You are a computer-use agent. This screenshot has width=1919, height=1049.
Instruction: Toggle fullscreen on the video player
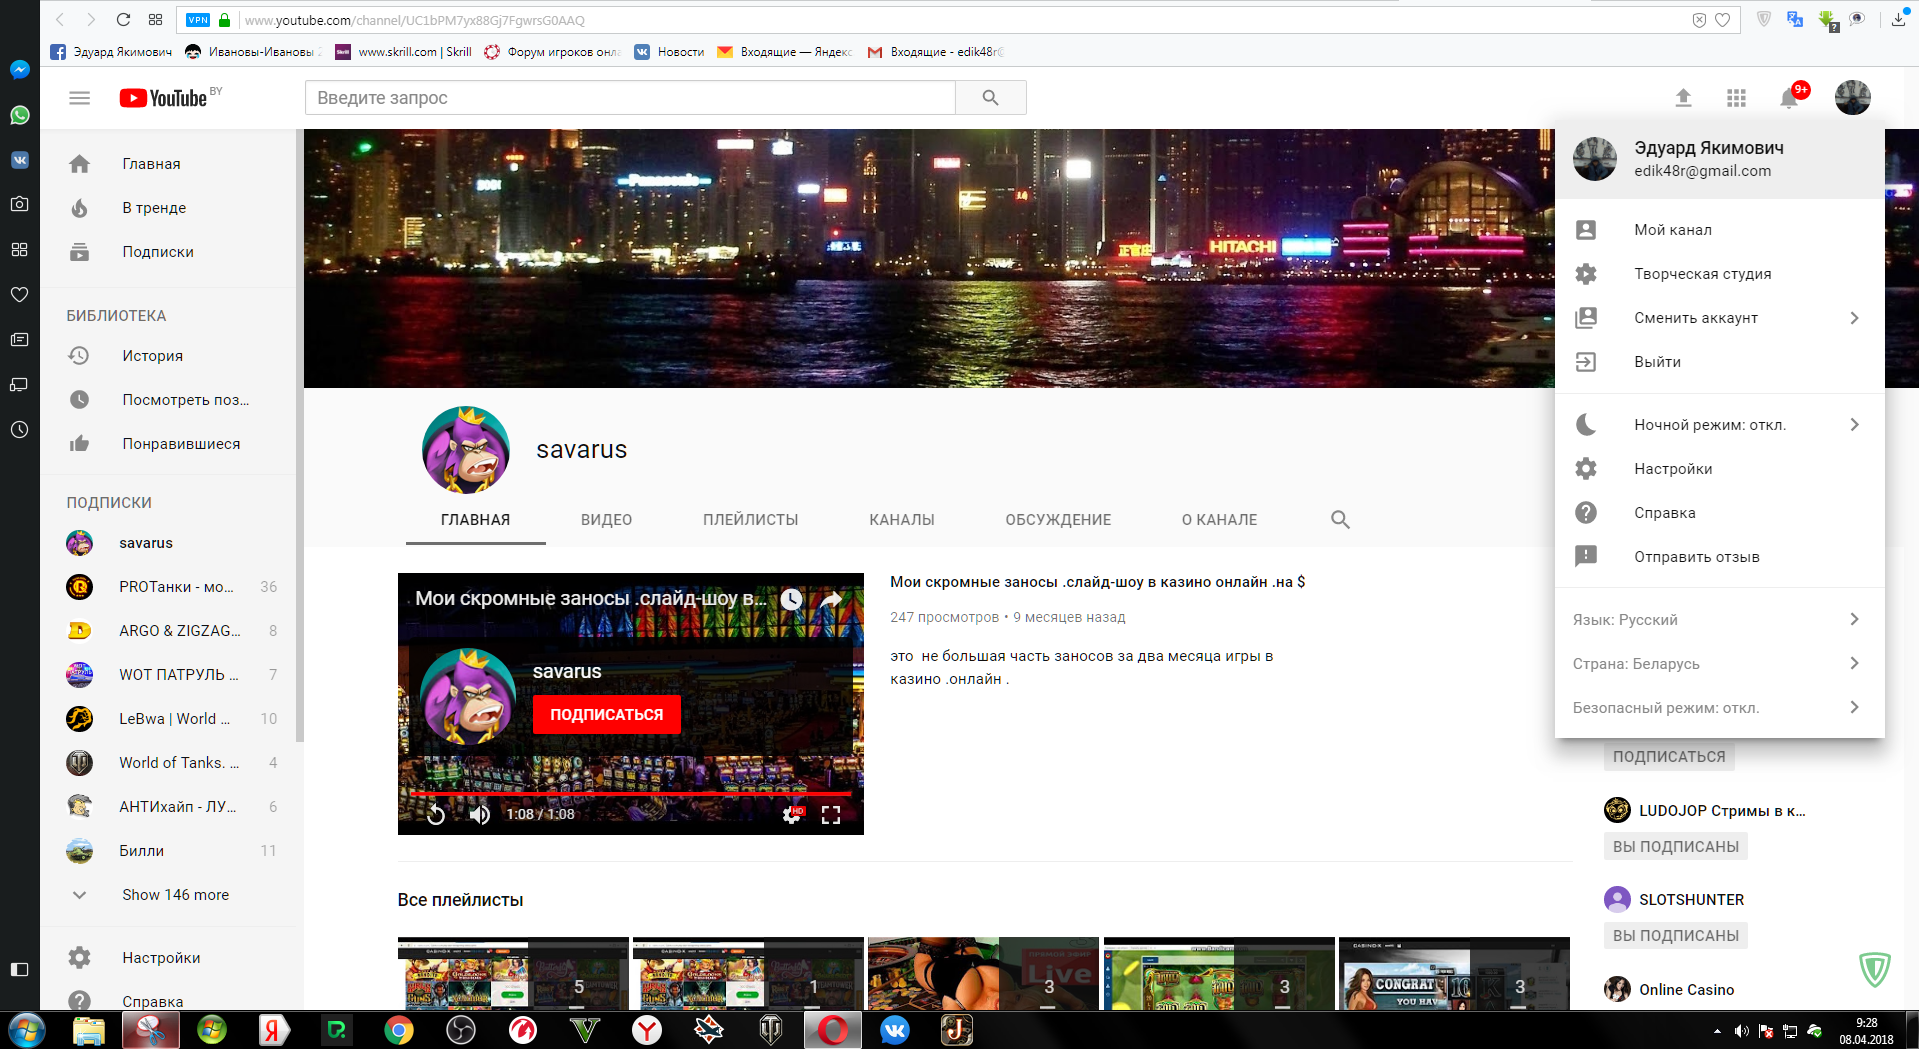831,815
